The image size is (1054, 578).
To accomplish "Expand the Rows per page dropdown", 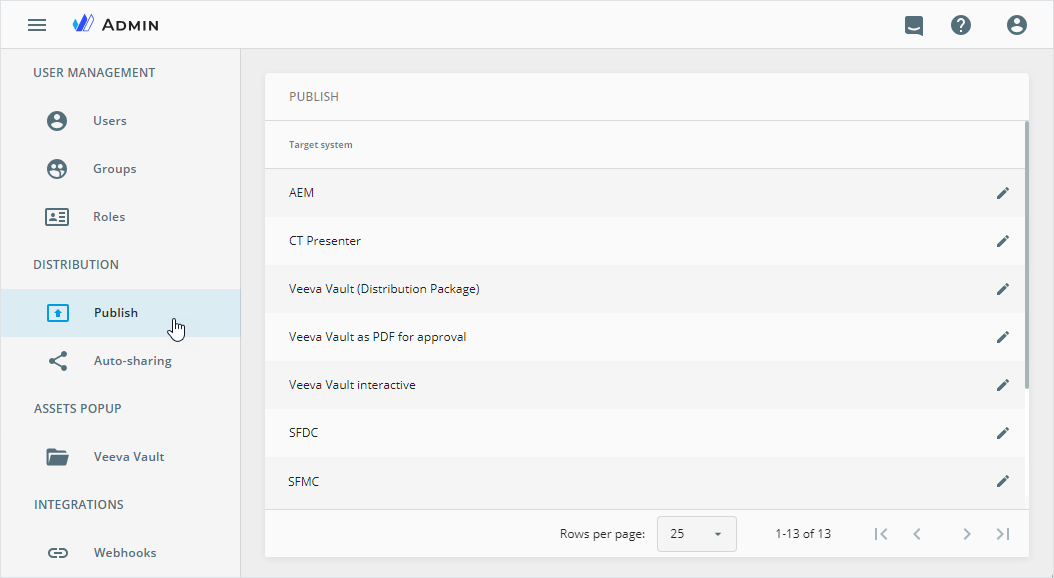I will pyautogui.click(x=696, y=534).
